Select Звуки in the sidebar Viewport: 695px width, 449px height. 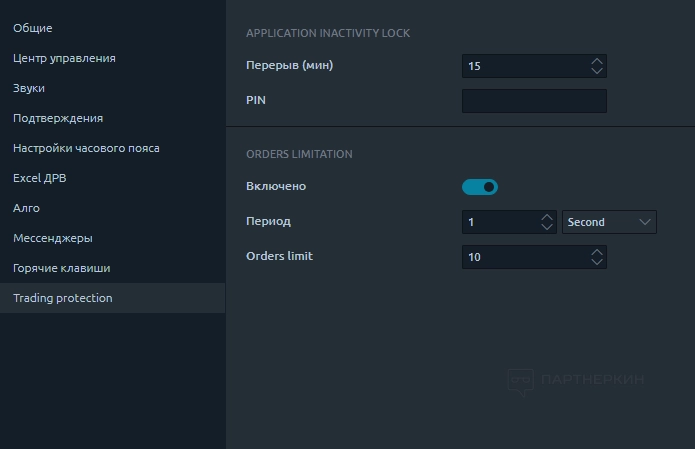pos(29,88)
